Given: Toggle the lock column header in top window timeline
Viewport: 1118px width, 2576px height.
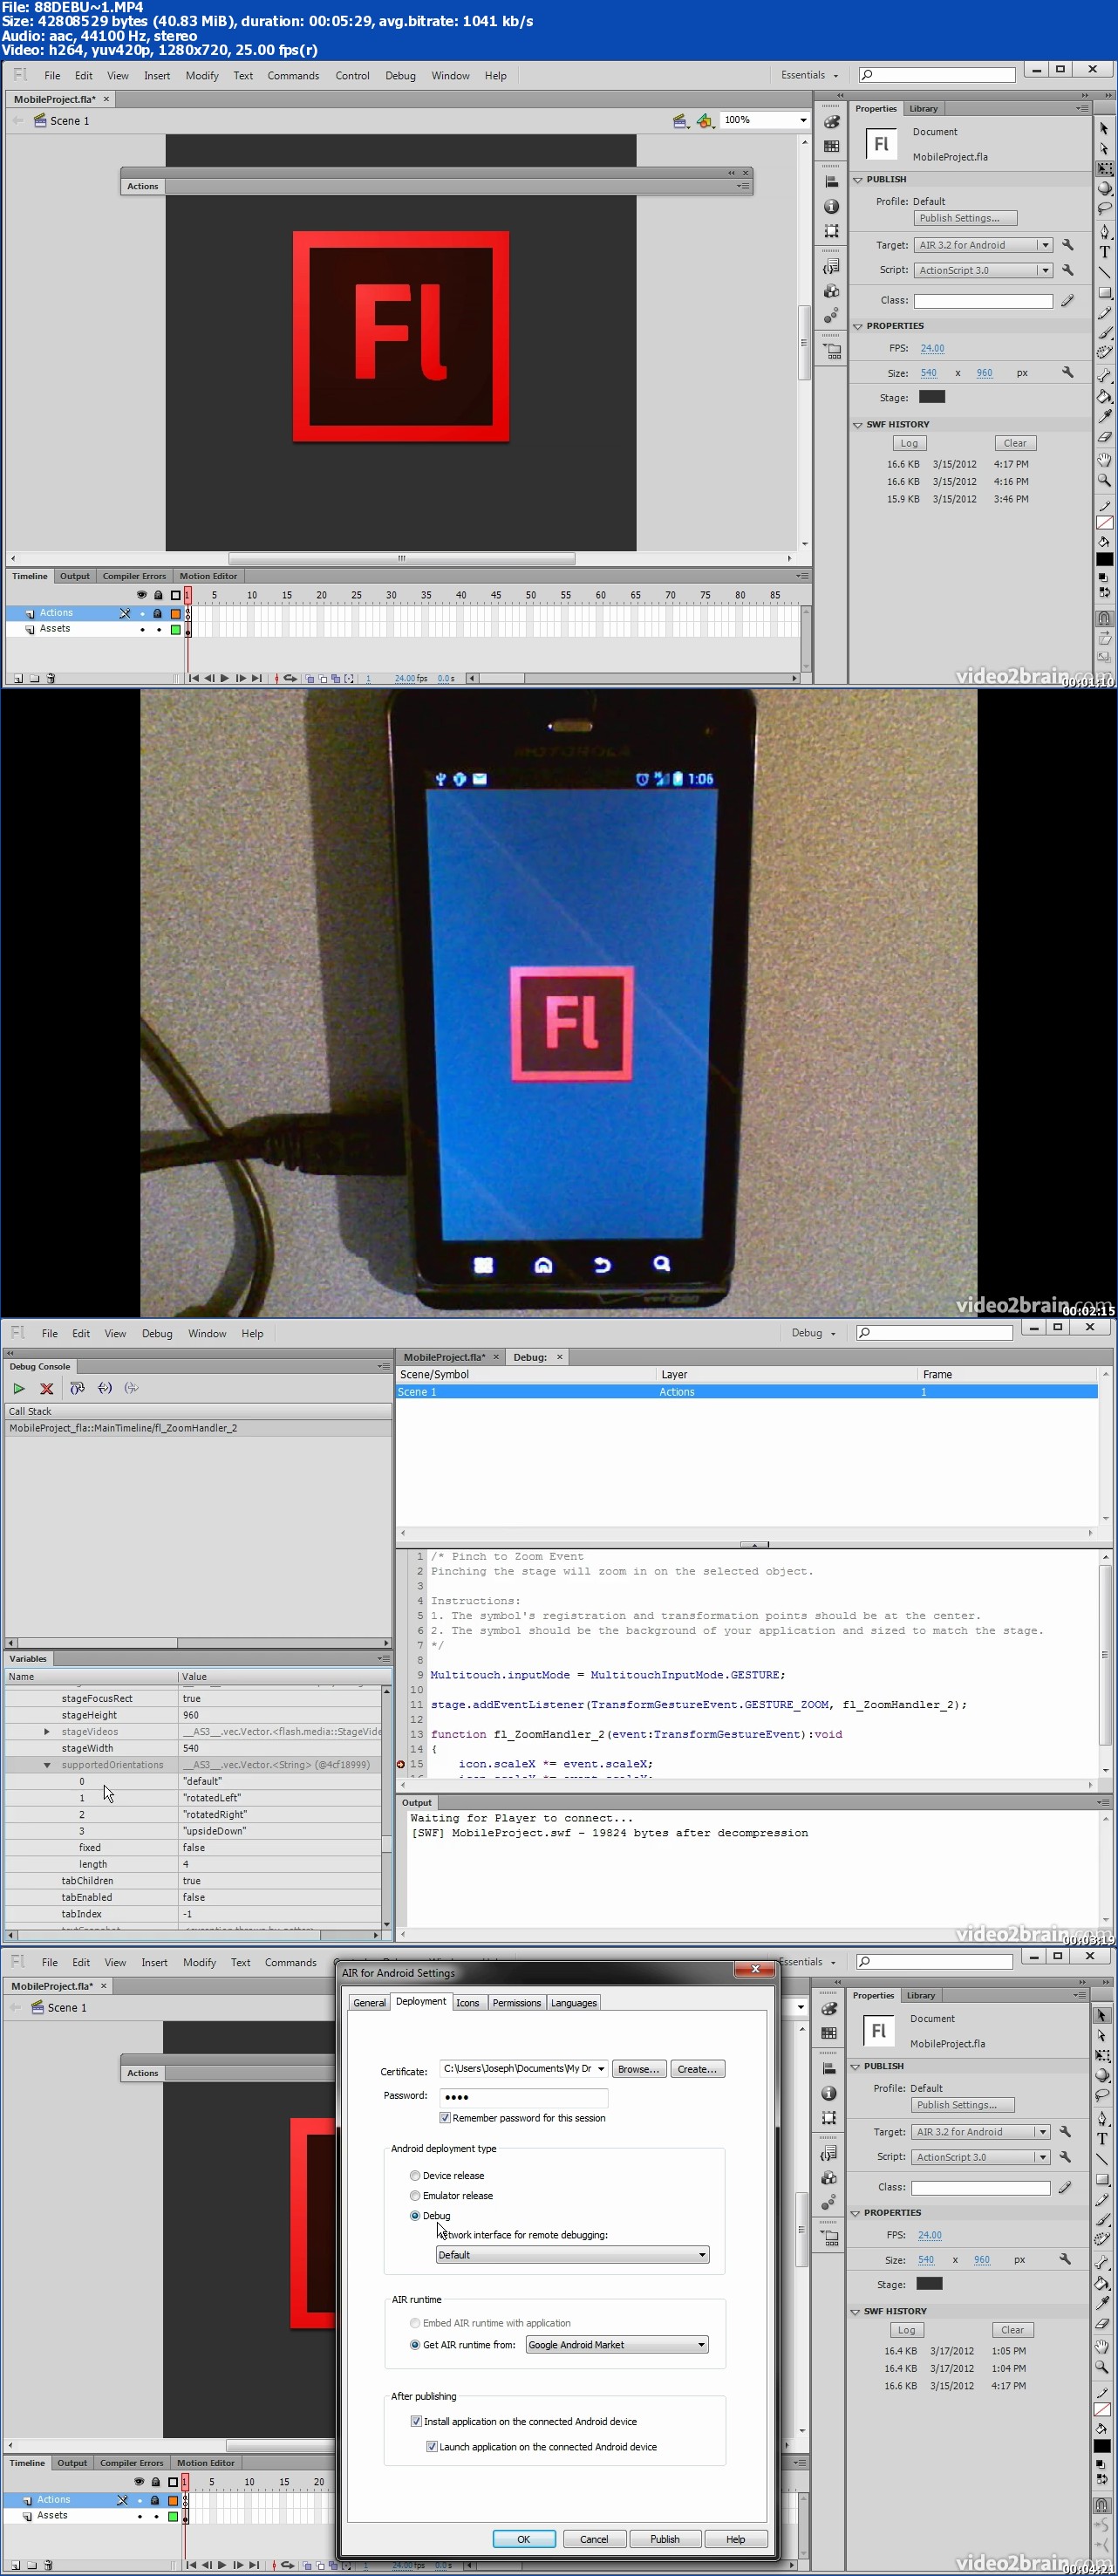Looking at the screenshot, I should 158,595.
